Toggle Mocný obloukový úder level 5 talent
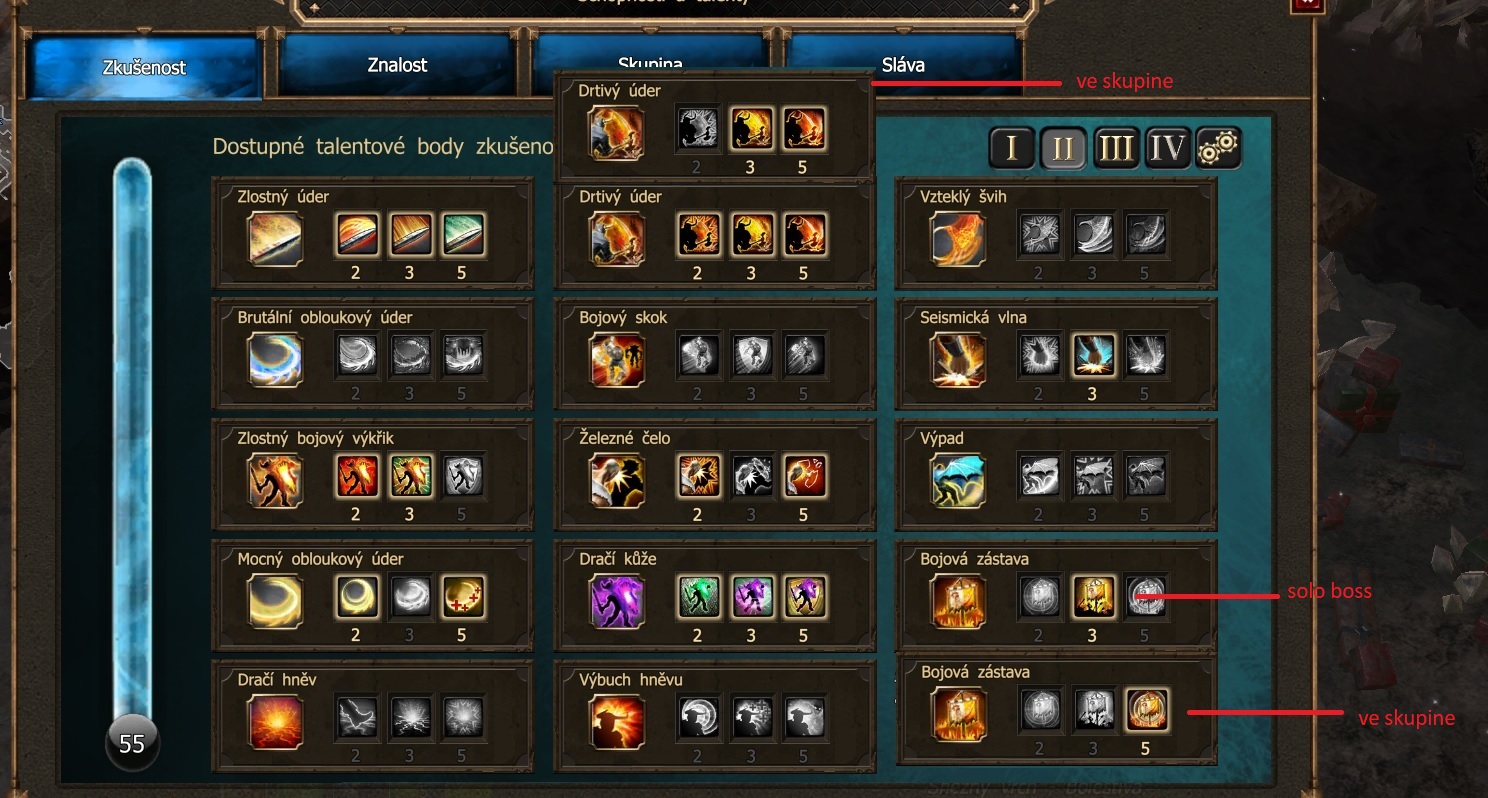This screenshot has width=1488, height=798. pos(462,597)
